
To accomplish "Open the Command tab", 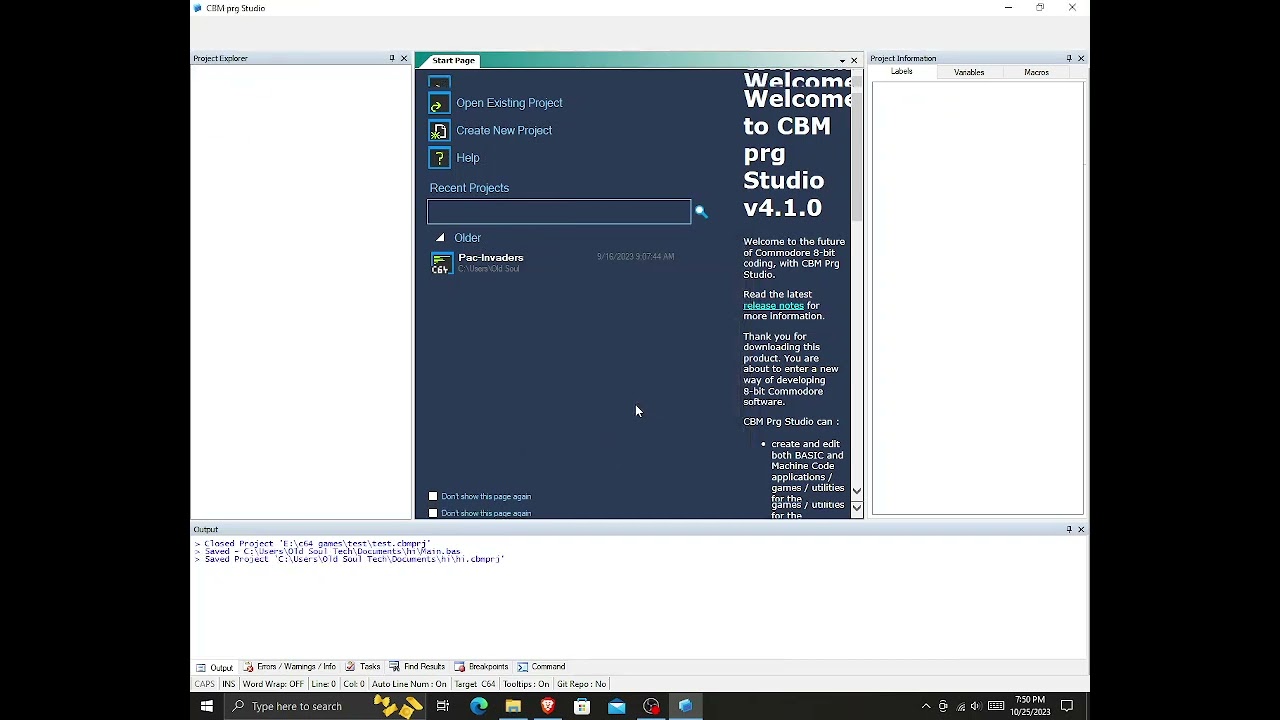I will pyautogui.click(x=541, y=667).
